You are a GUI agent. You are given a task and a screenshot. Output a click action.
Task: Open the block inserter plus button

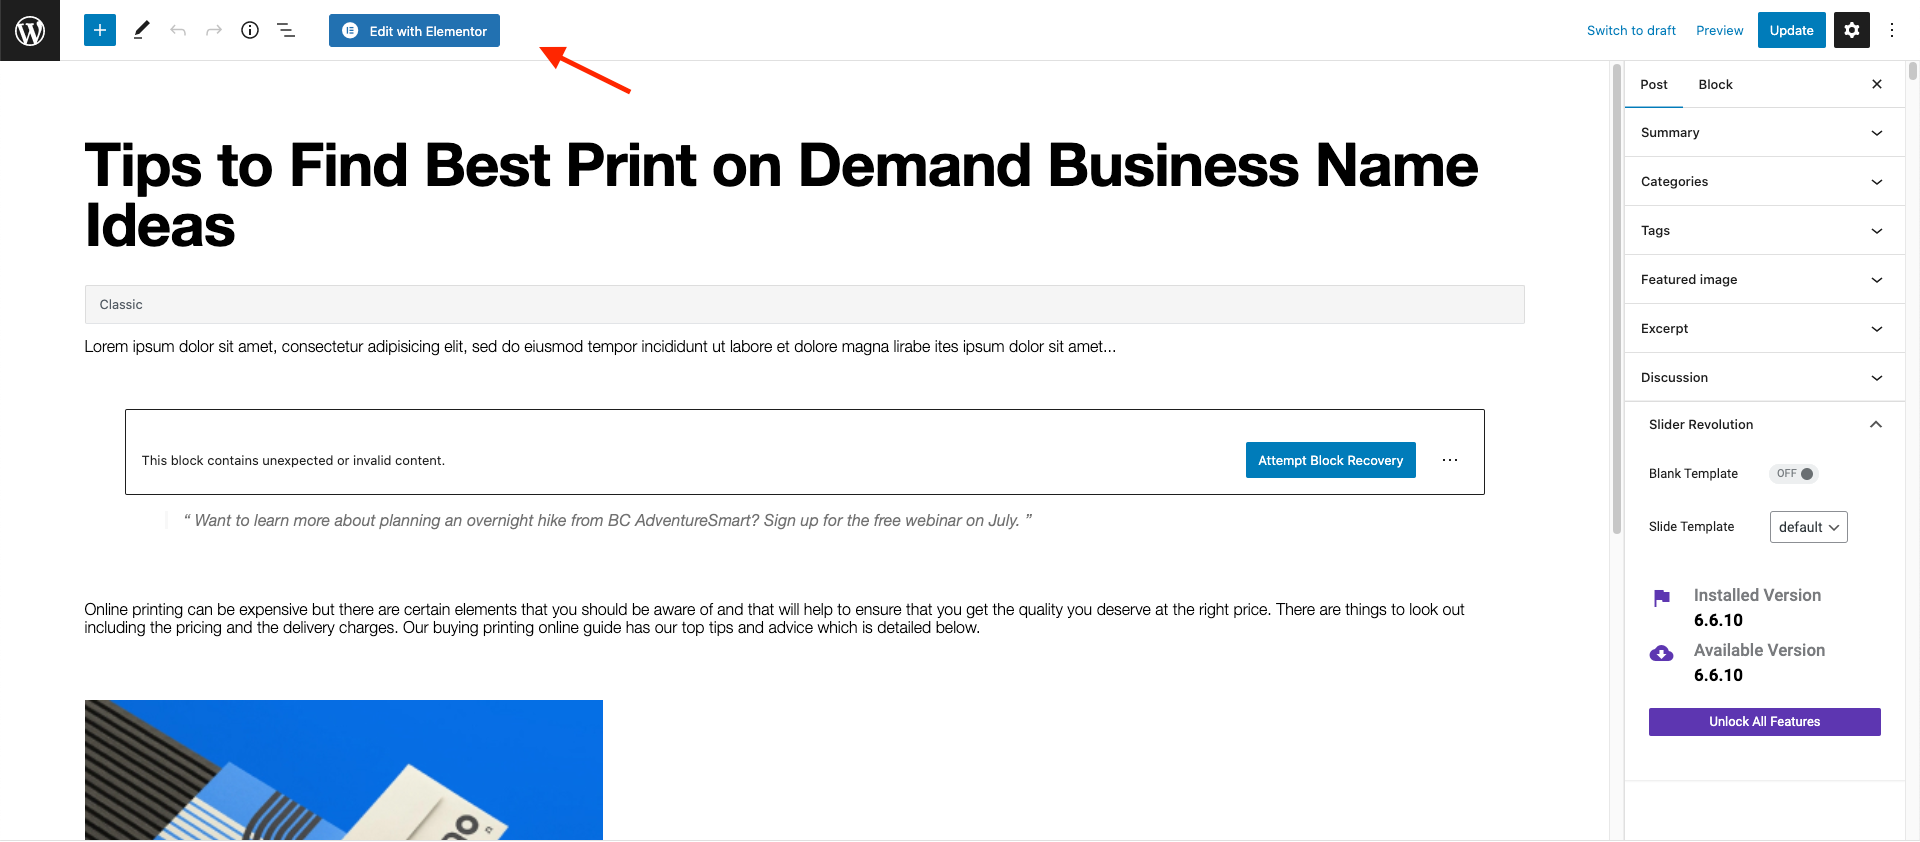(x=100, y=30)
